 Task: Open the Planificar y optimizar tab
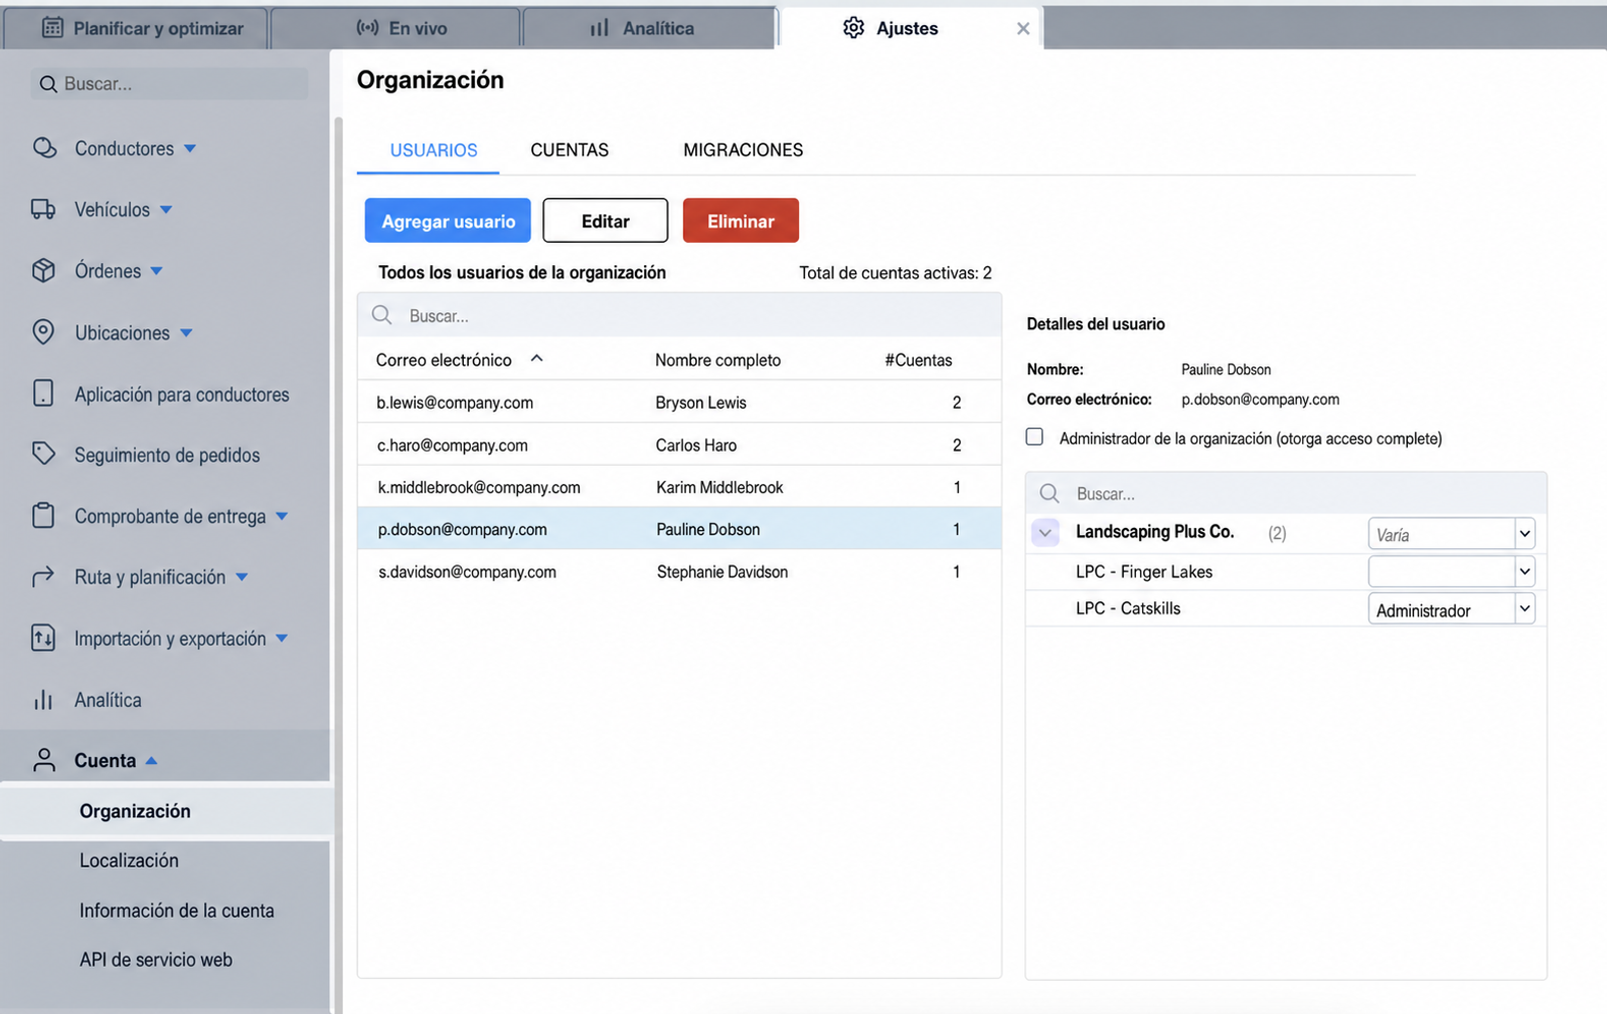point(136,28)
